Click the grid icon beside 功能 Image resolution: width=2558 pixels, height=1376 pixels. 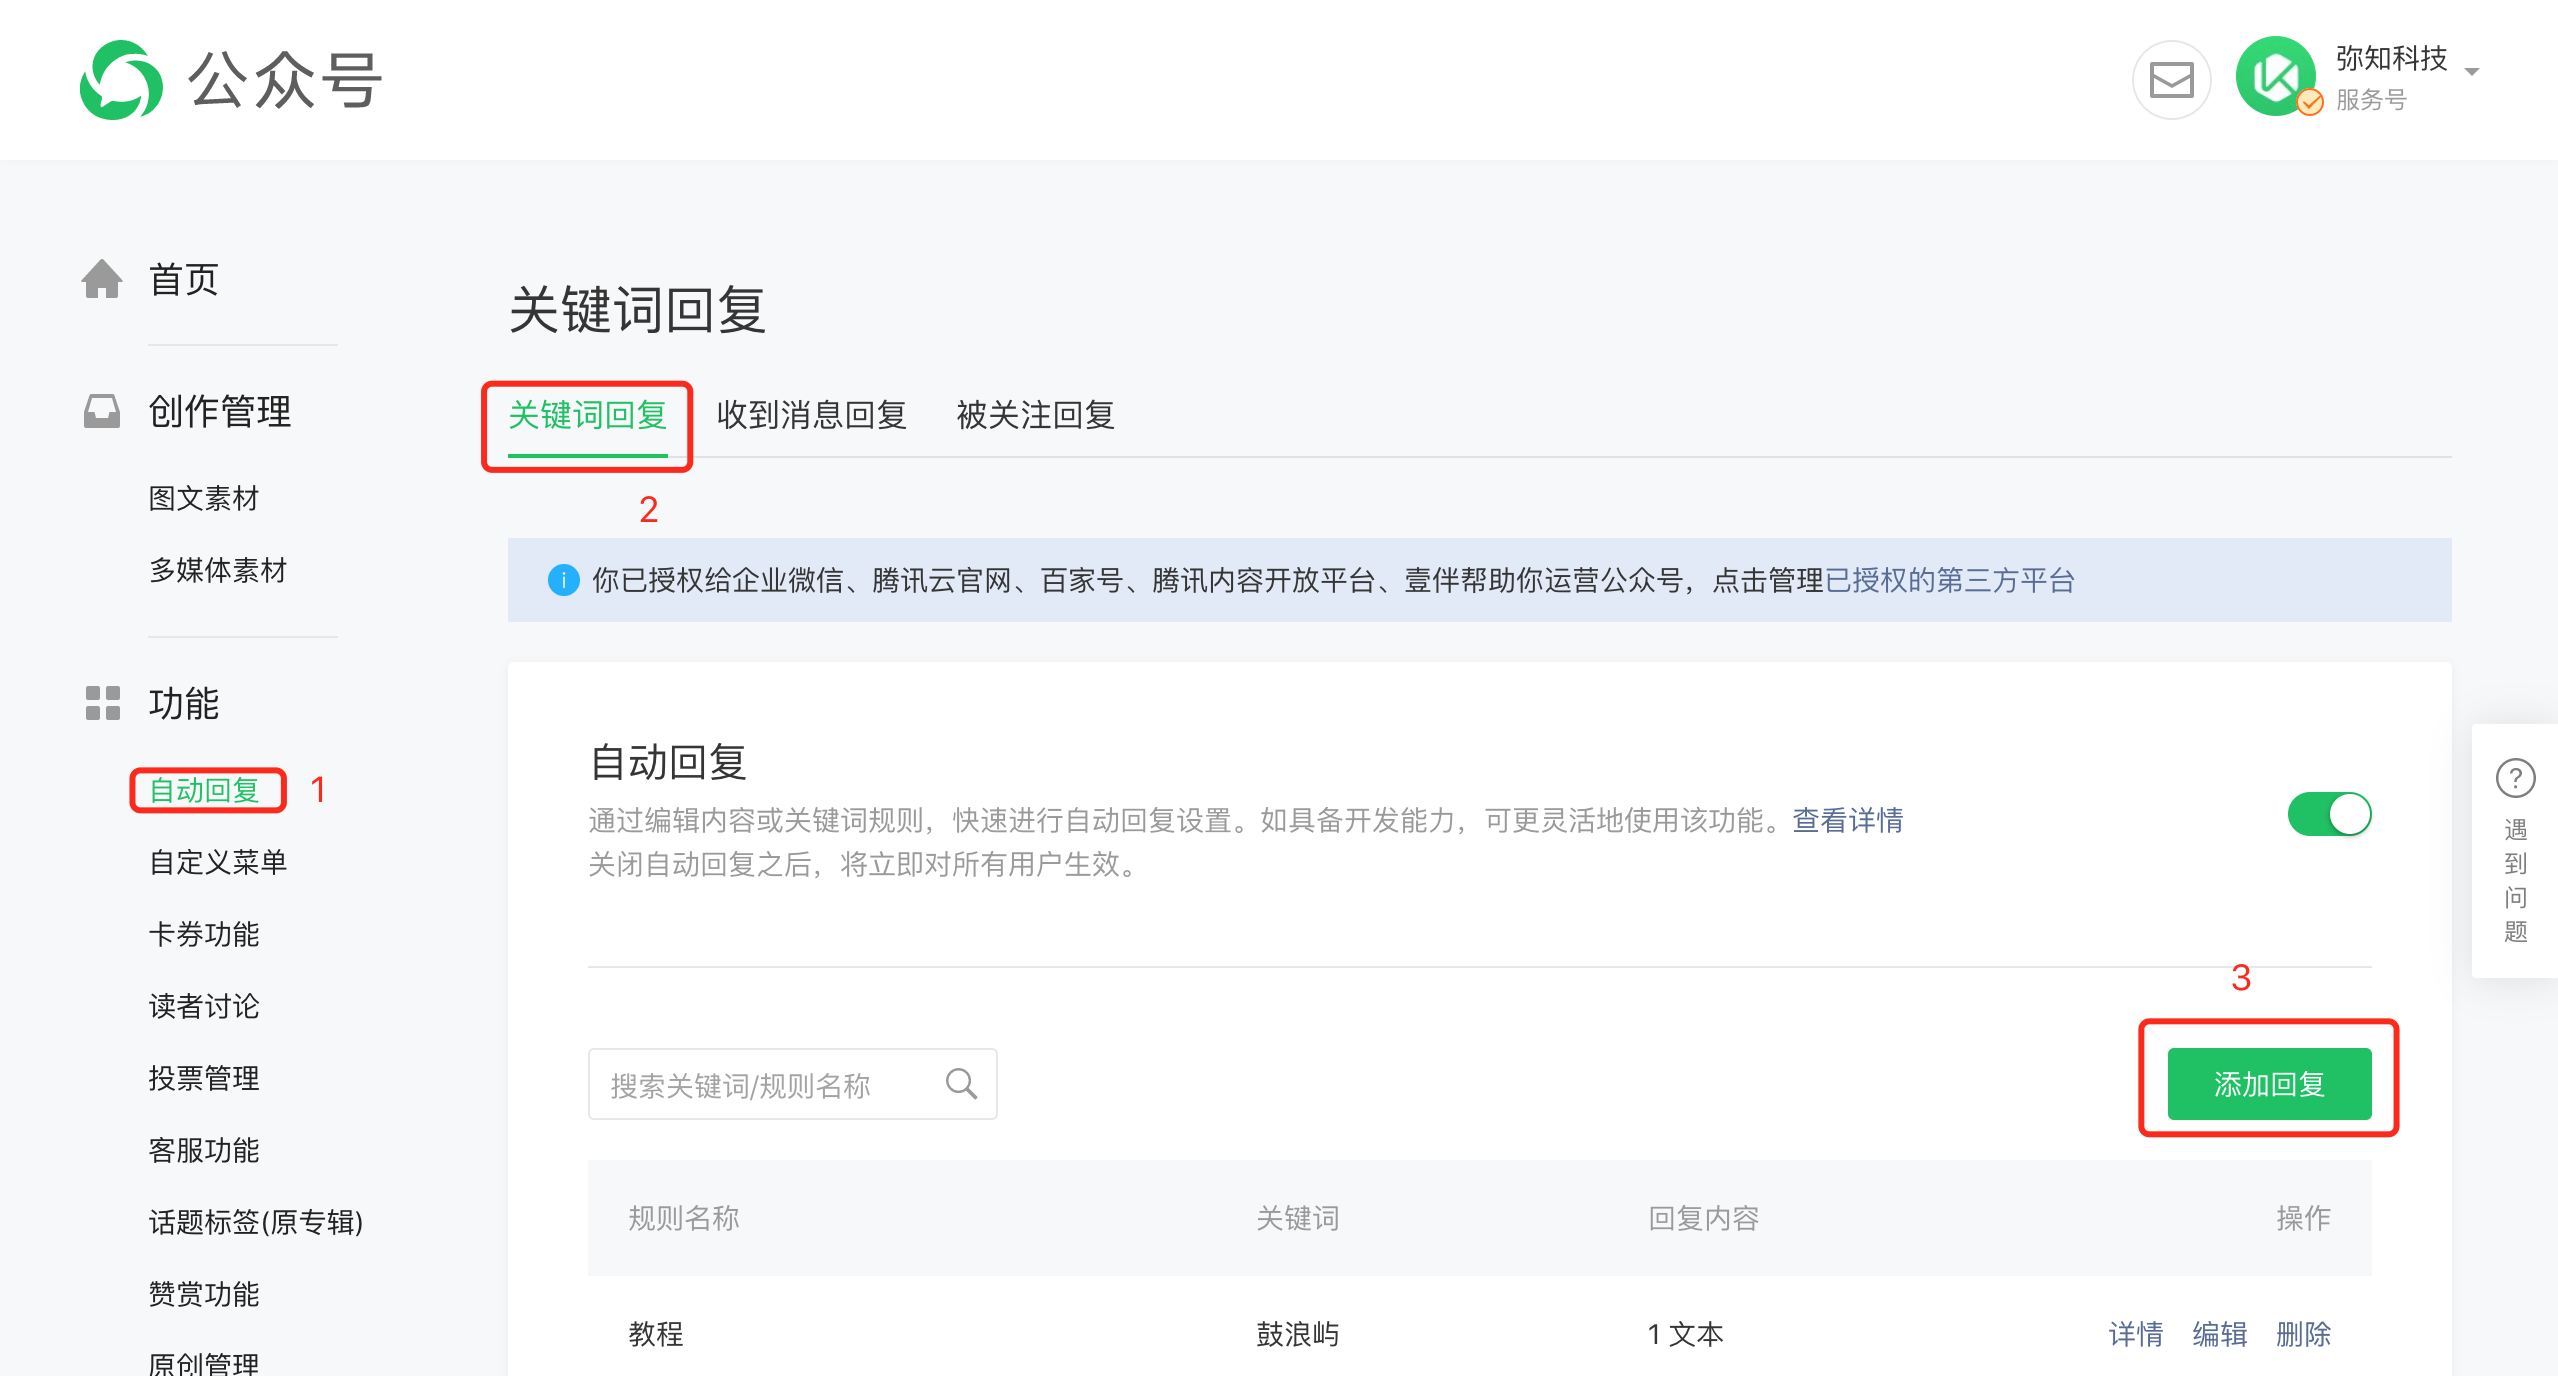point(102,703)
